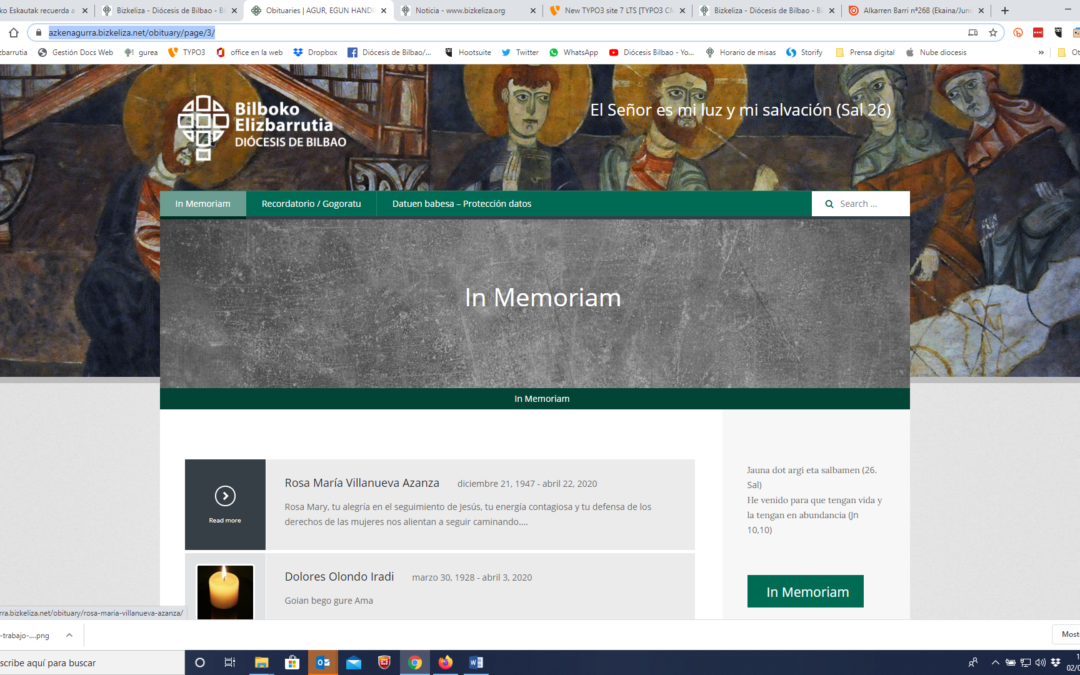1080x675 pixels.
Task: Open TYPO3 bookmark
Action: (x=187, y=52)
